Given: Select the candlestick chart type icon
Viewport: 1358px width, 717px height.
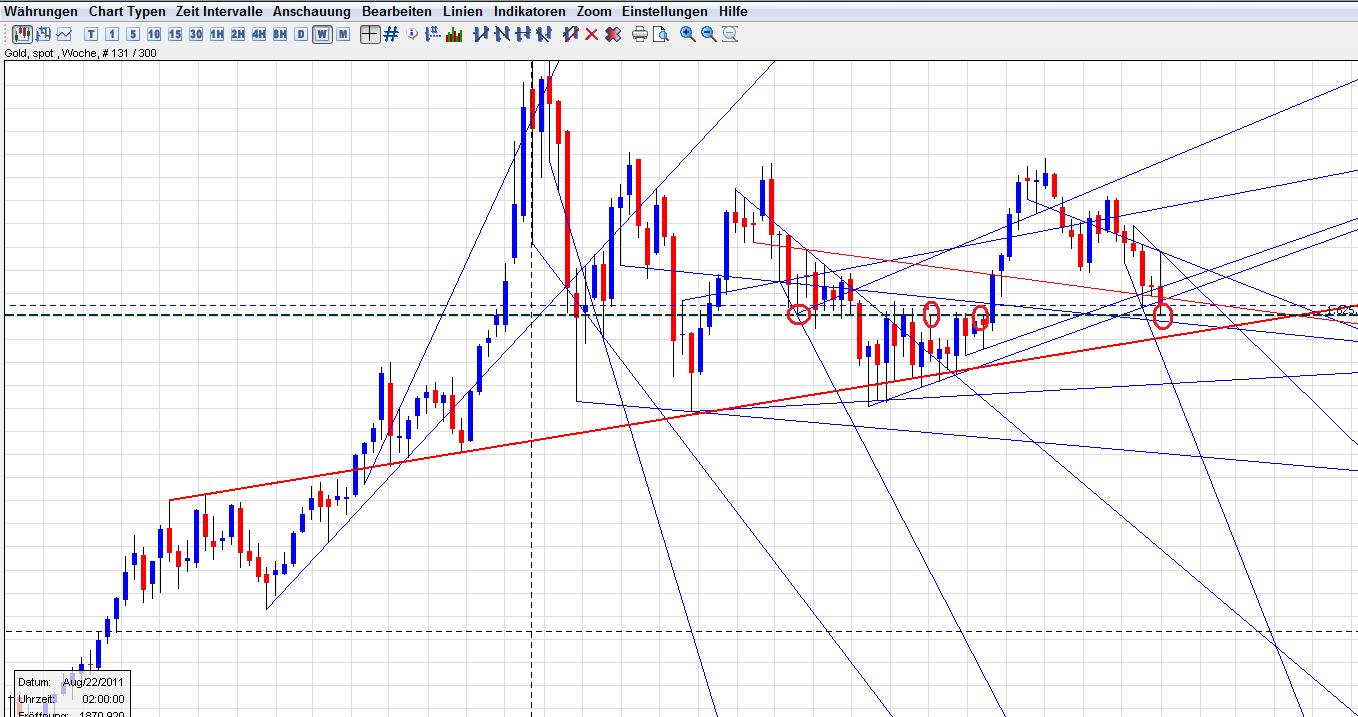Looking at the screenshot, I should (22, 33).
